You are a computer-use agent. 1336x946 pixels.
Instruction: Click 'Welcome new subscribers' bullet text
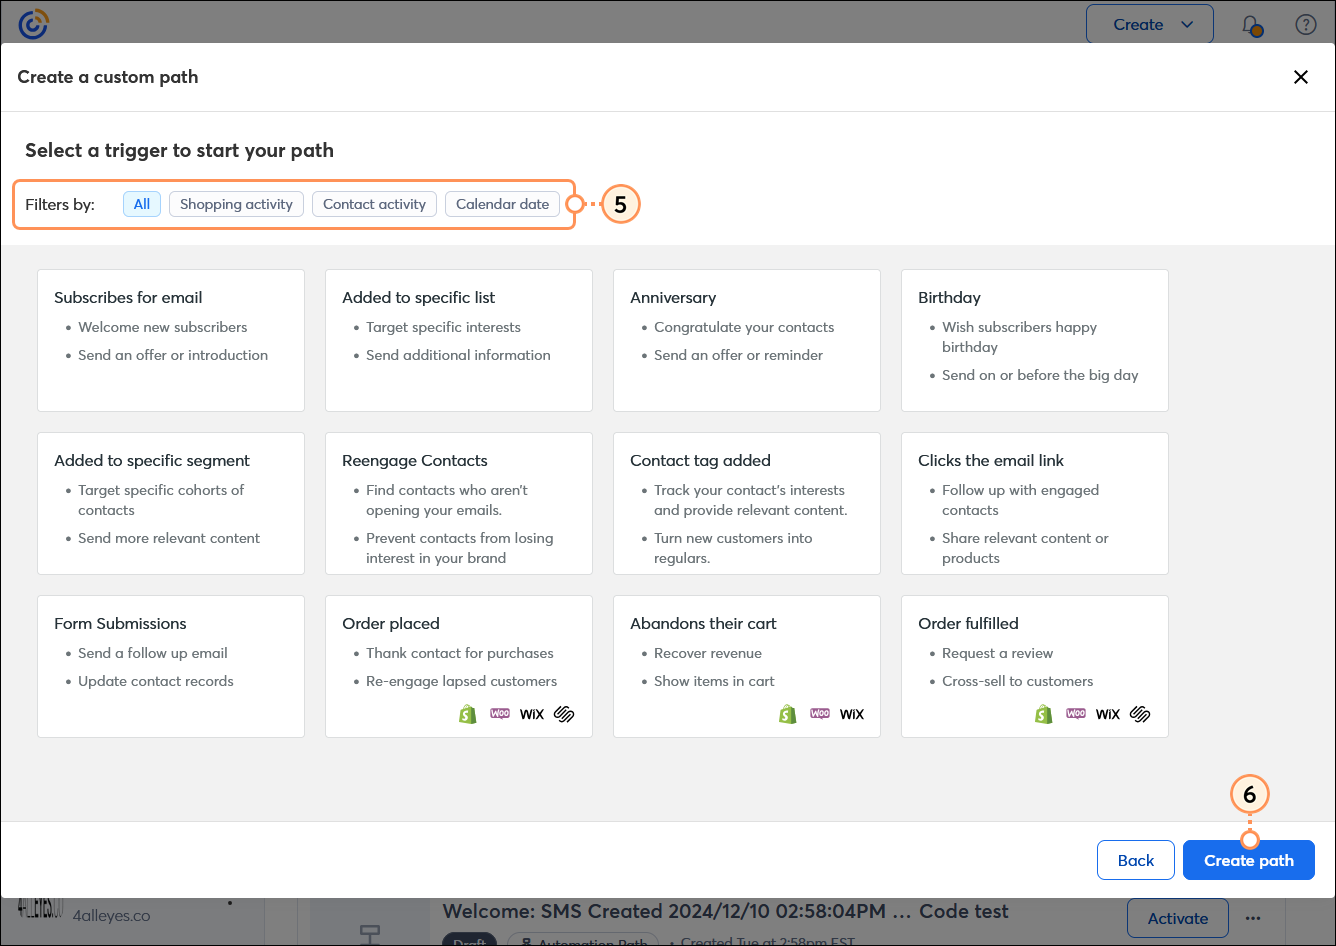coord(163,327)
